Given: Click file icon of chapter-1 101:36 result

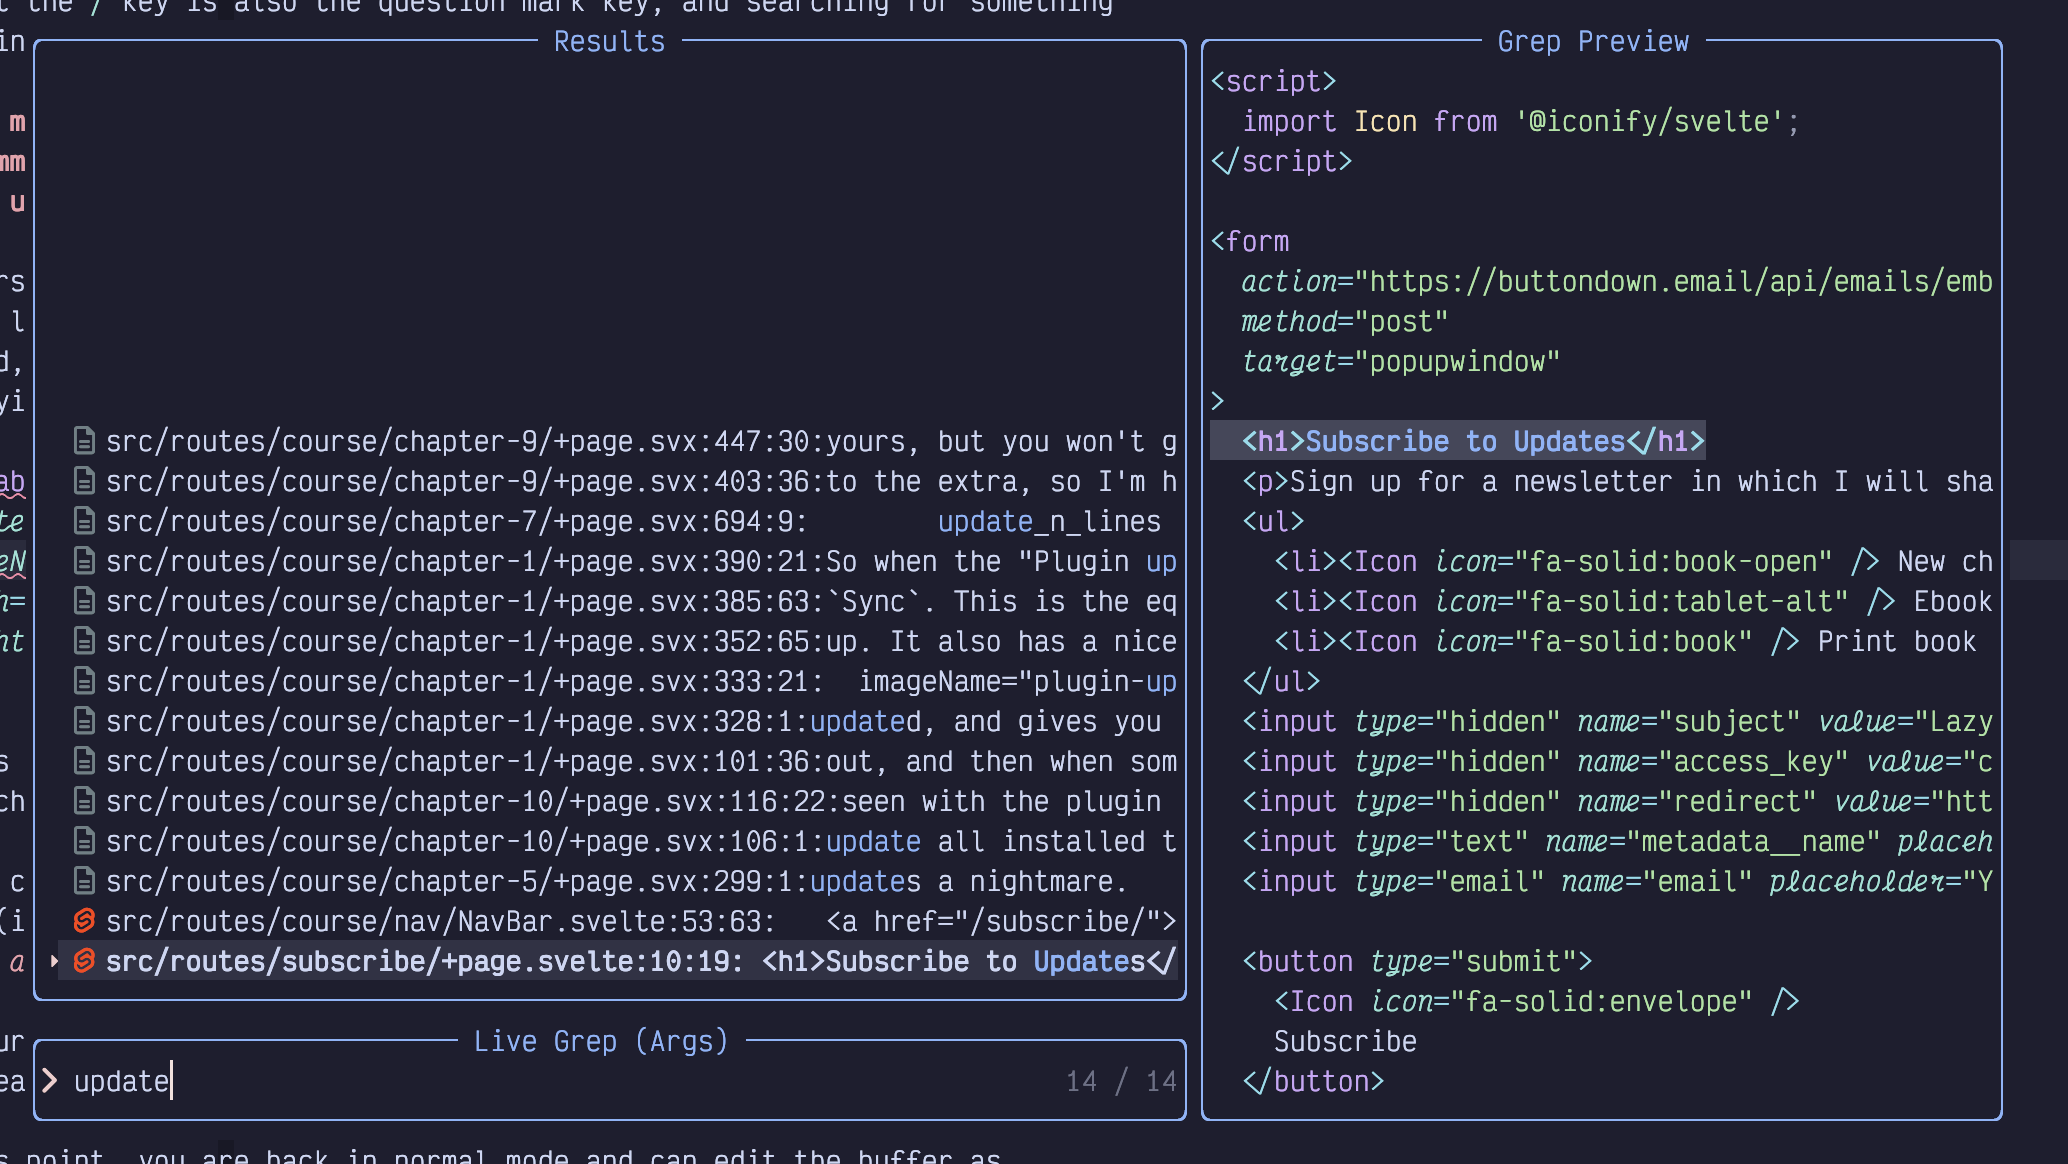Looking at the screenshot, I should click(85, 761).
